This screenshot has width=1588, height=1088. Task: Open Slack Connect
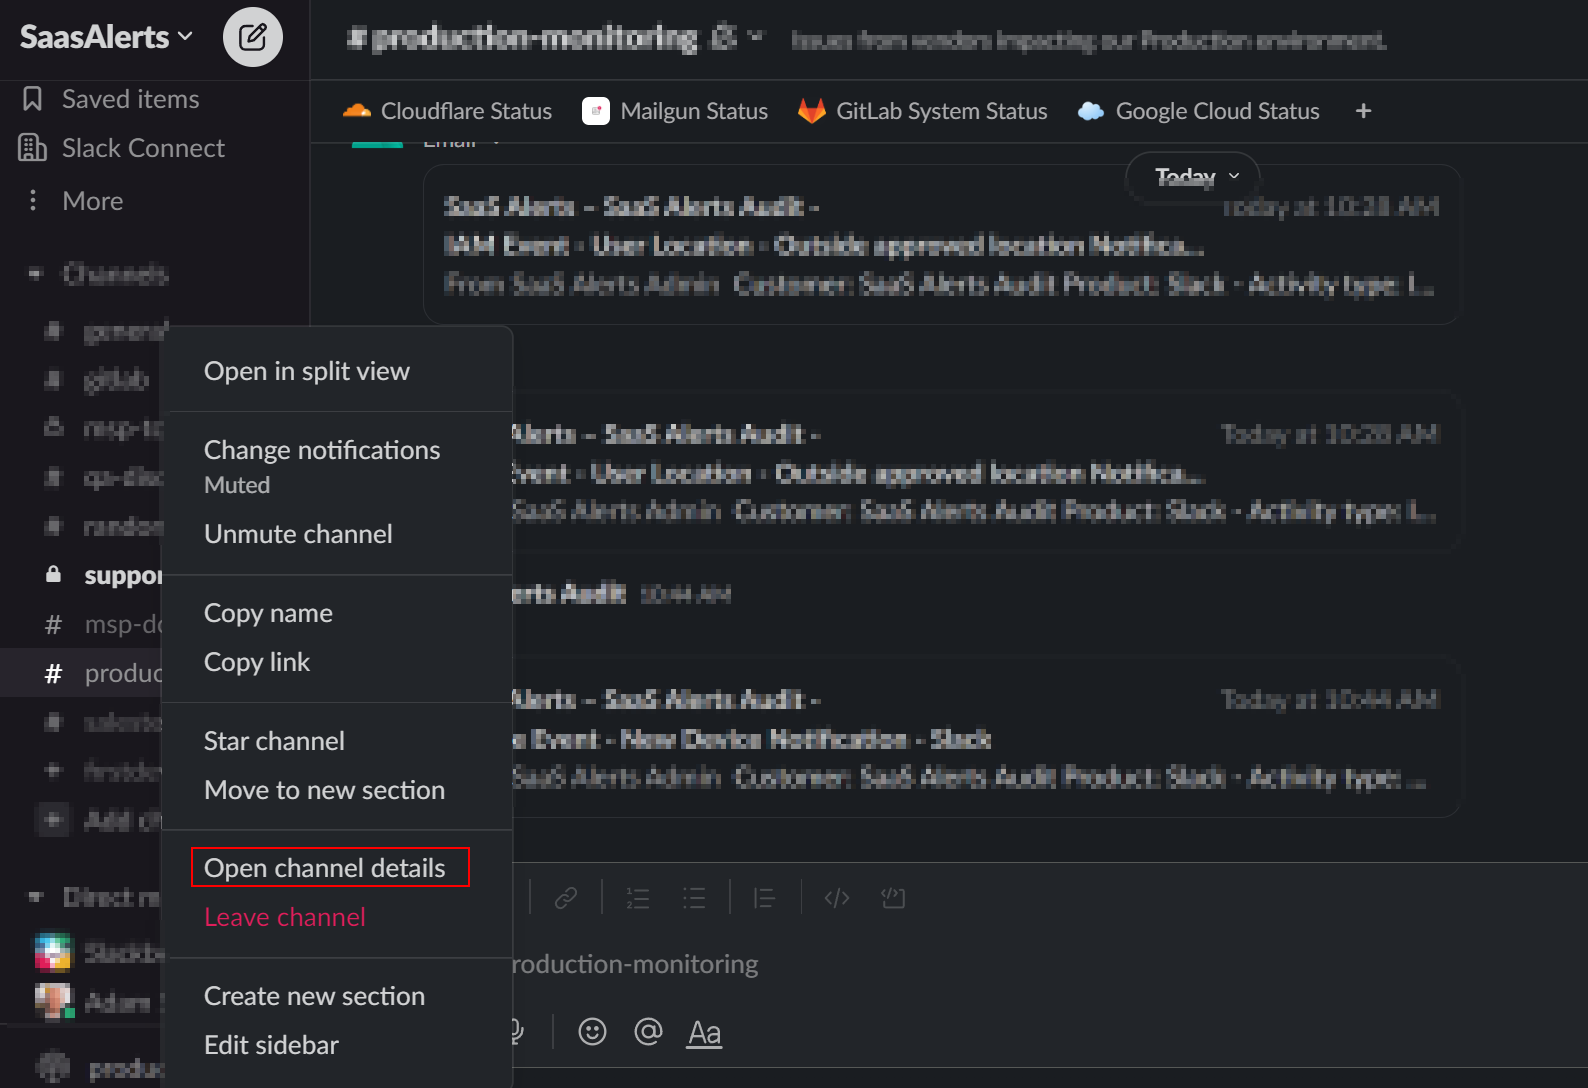[x=141, y=147]
